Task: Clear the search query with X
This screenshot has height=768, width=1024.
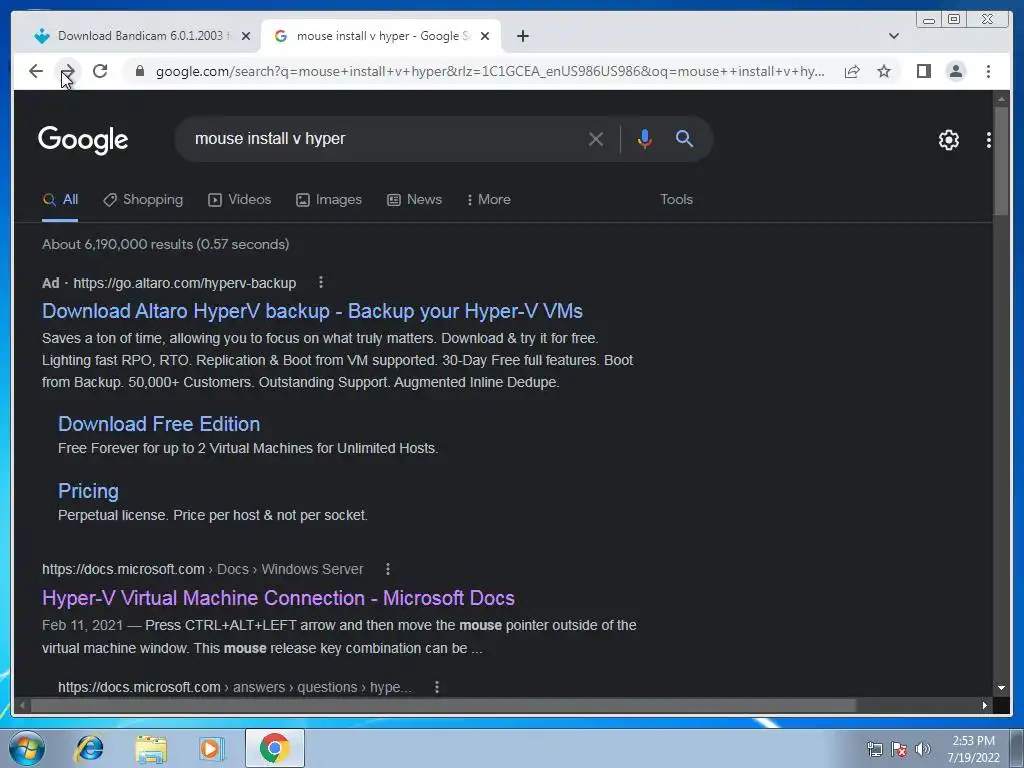Action: click(595, 138)
